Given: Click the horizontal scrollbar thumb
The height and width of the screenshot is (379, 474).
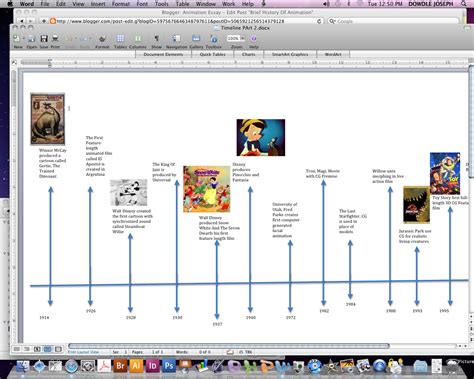Looking at the screenshot, I should click(229, 346).
